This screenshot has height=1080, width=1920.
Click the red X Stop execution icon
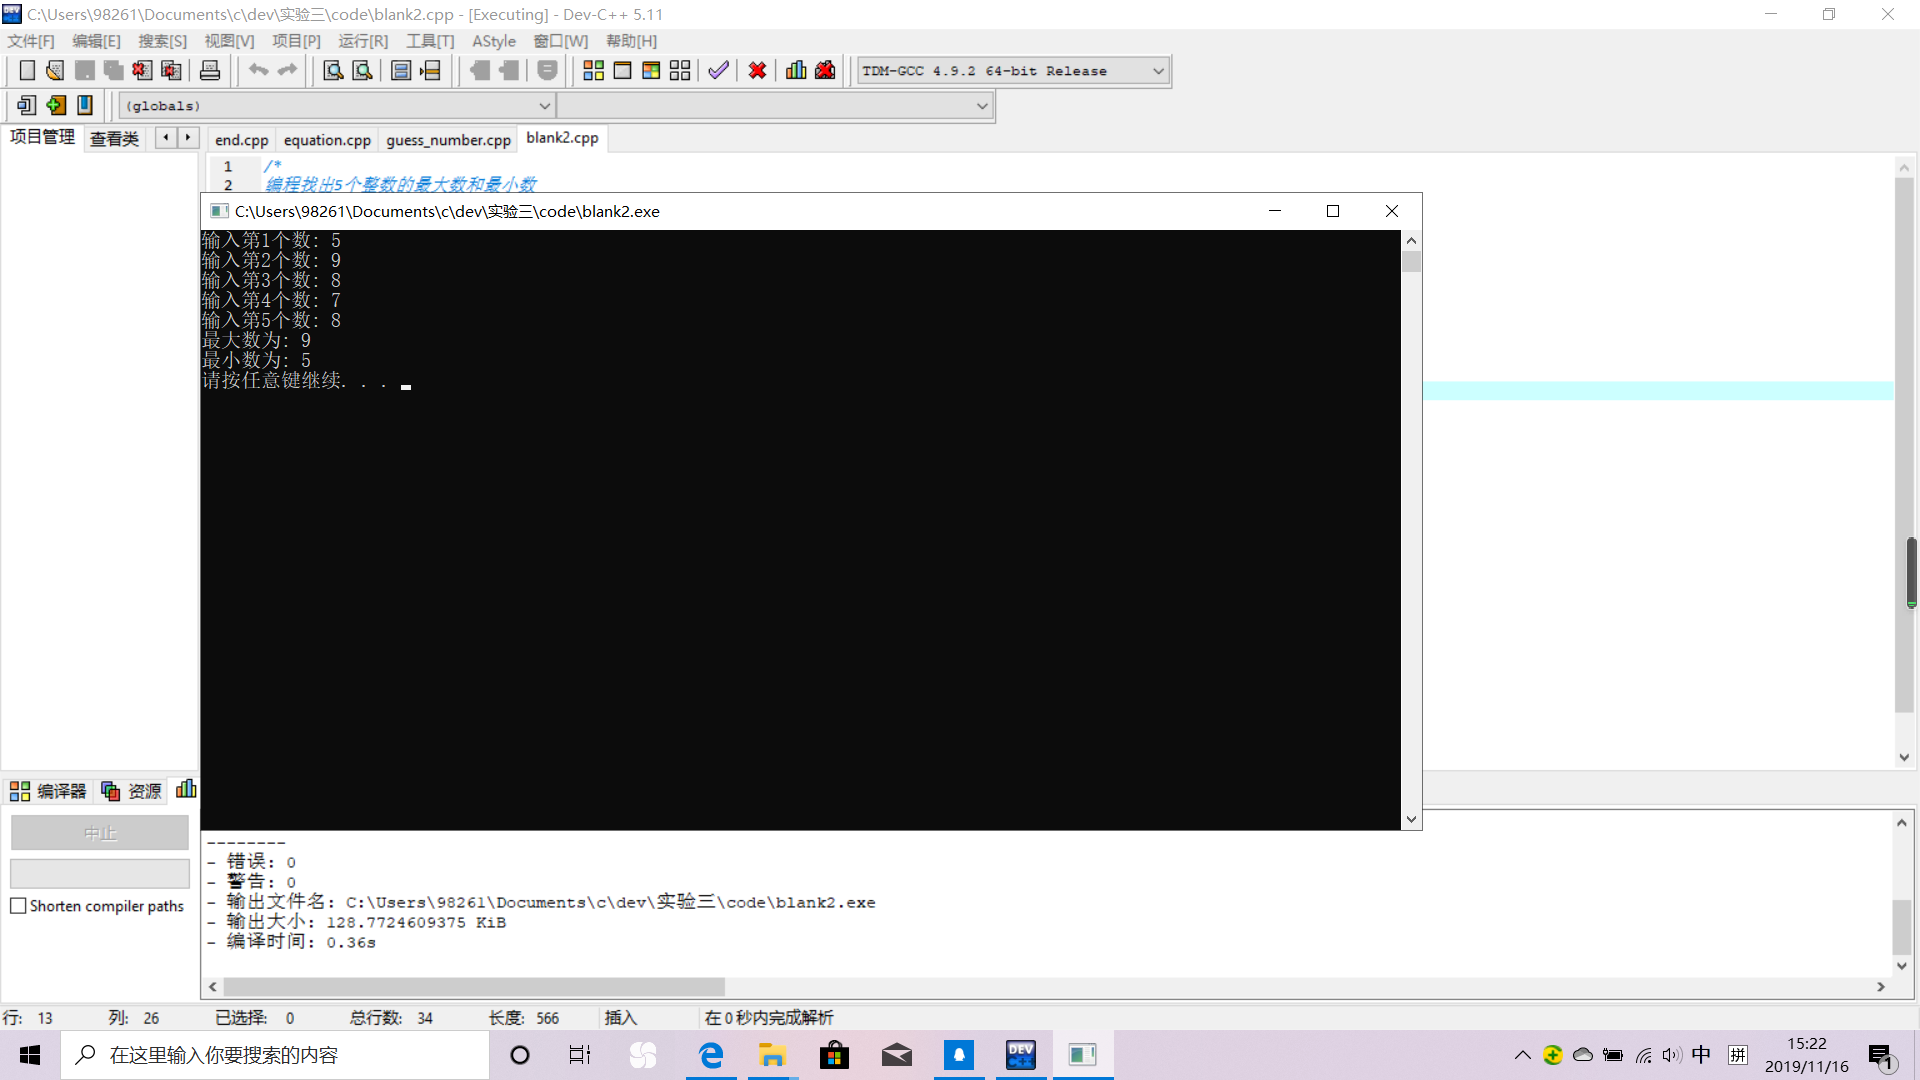tap(757, 71)
